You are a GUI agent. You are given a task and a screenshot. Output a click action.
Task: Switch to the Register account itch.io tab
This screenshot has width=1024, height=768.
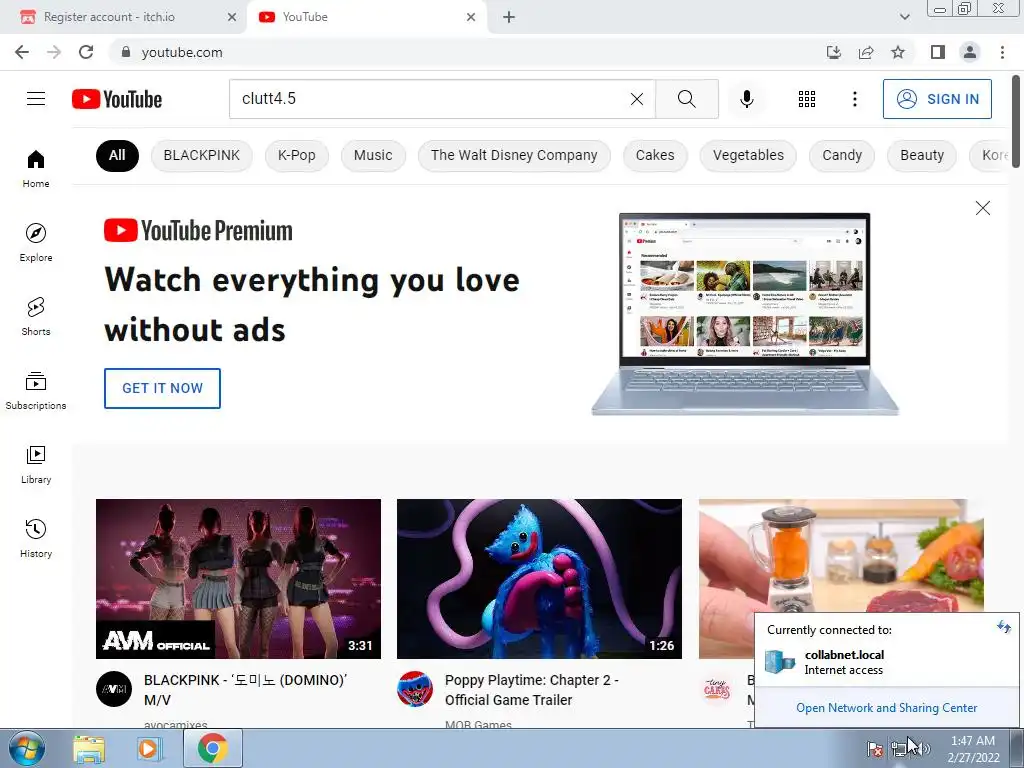tap(124, 17)
